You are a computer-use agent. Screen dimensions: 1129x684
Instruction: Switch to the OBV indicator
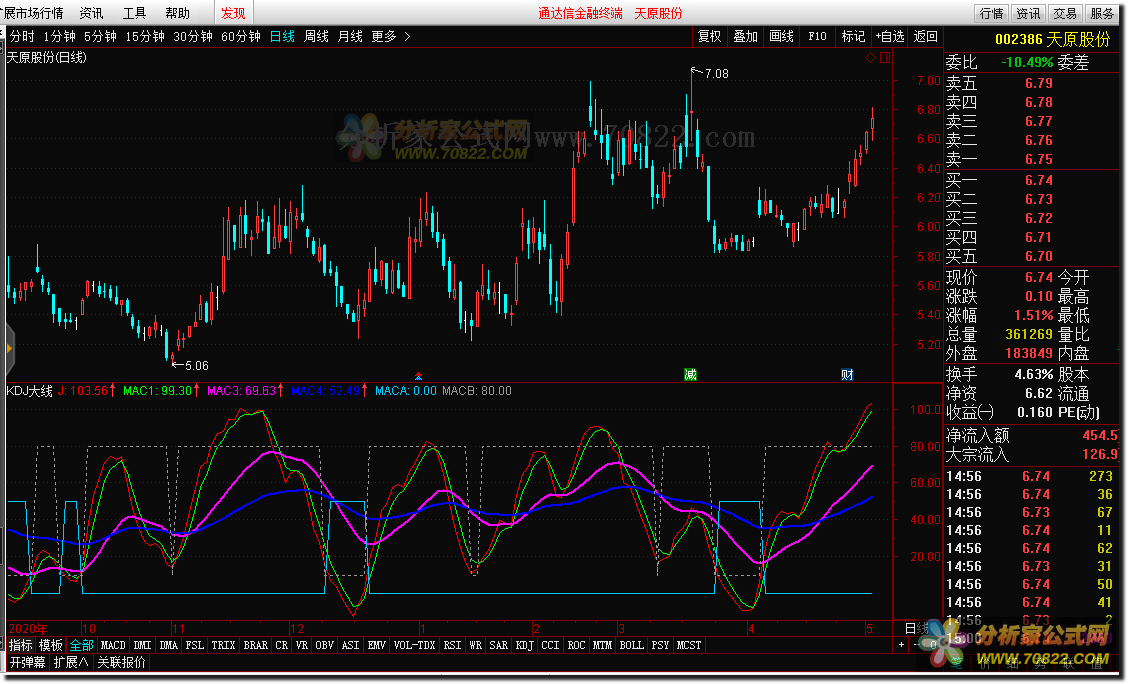325,645
